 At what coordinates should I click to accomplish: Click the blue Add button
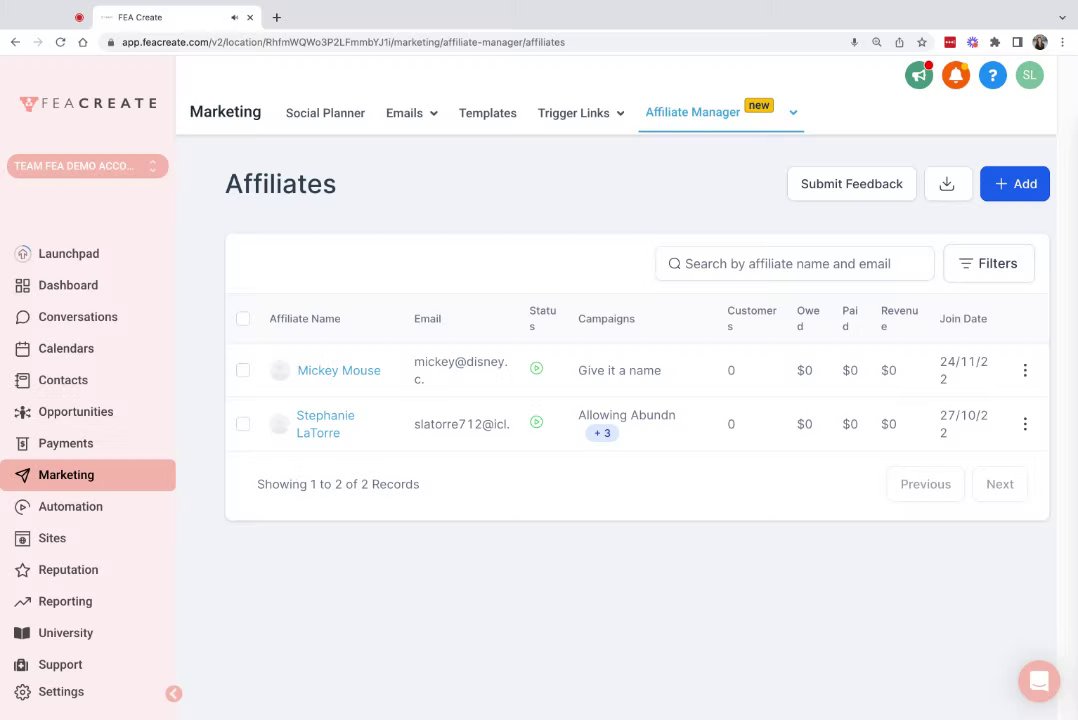click(1014, 184)
